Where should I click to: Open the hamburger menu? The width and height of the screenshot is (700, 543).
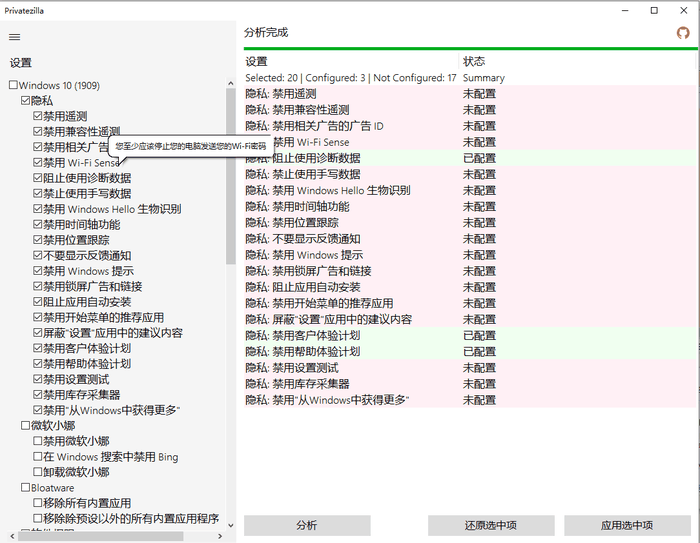15,37
